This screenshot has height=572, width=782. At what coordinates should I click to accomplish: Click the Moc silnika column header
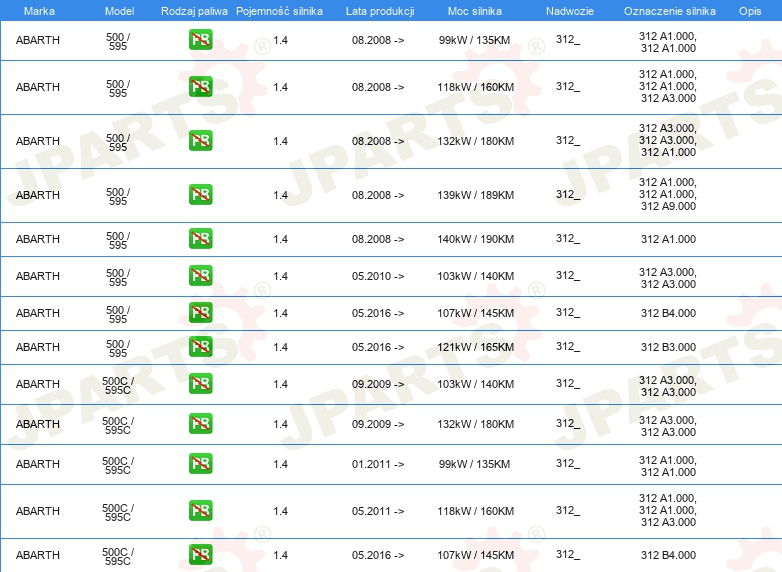coord(475,11)
